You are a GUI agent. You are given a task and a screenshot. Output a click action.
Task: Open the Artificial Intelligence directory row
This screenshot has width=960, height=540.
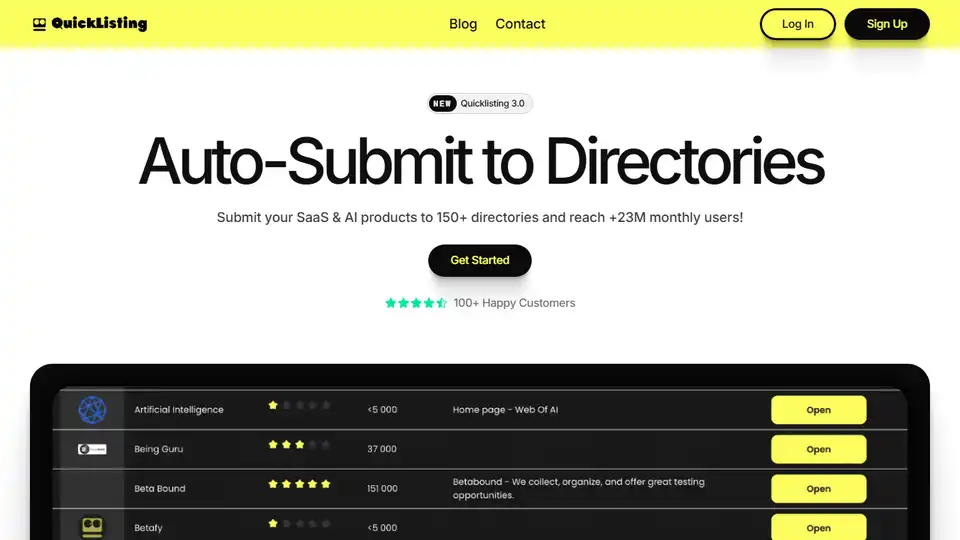point(818,410)
